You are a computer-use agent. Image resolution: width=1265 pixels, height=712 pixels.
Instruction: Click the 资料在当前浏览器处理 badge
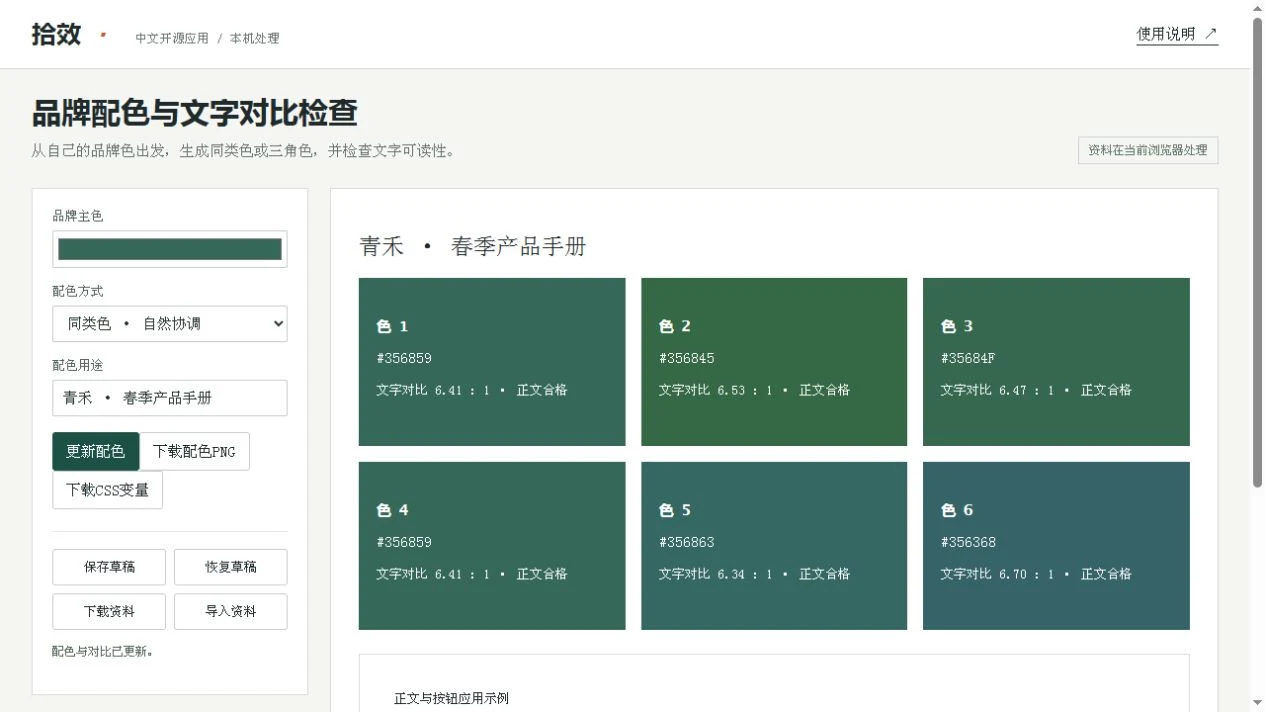point(1148,150)
